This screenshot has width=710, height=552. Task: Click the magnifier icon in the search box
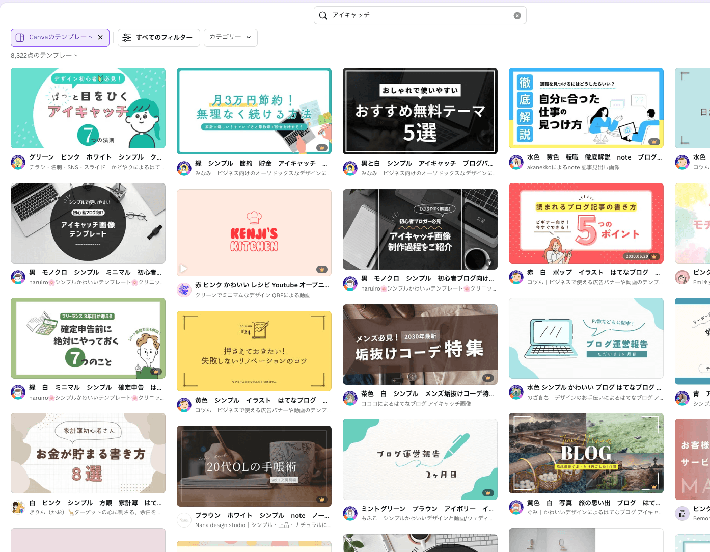pyautogui.click(x=322, y=15)
